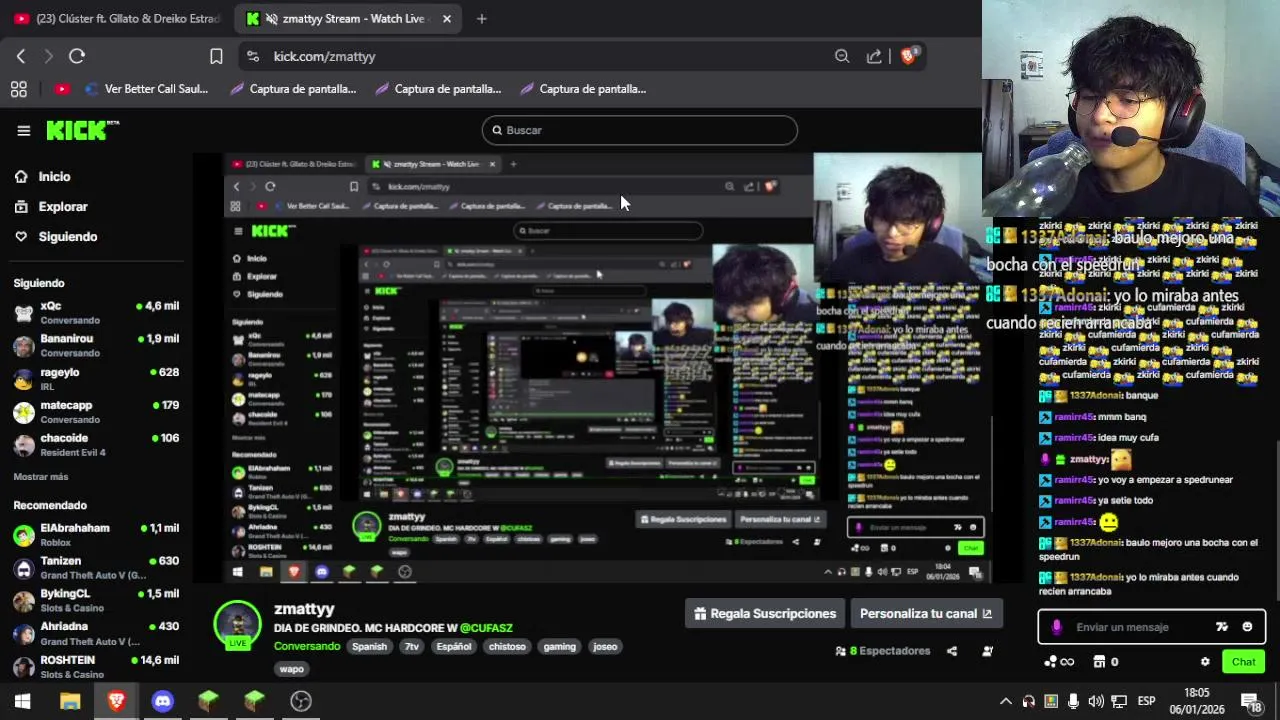The width and height of the screenshot is (1280, 720).
Task: Open chacoide Resident Evil 4 channel
Action: point(96,444)
